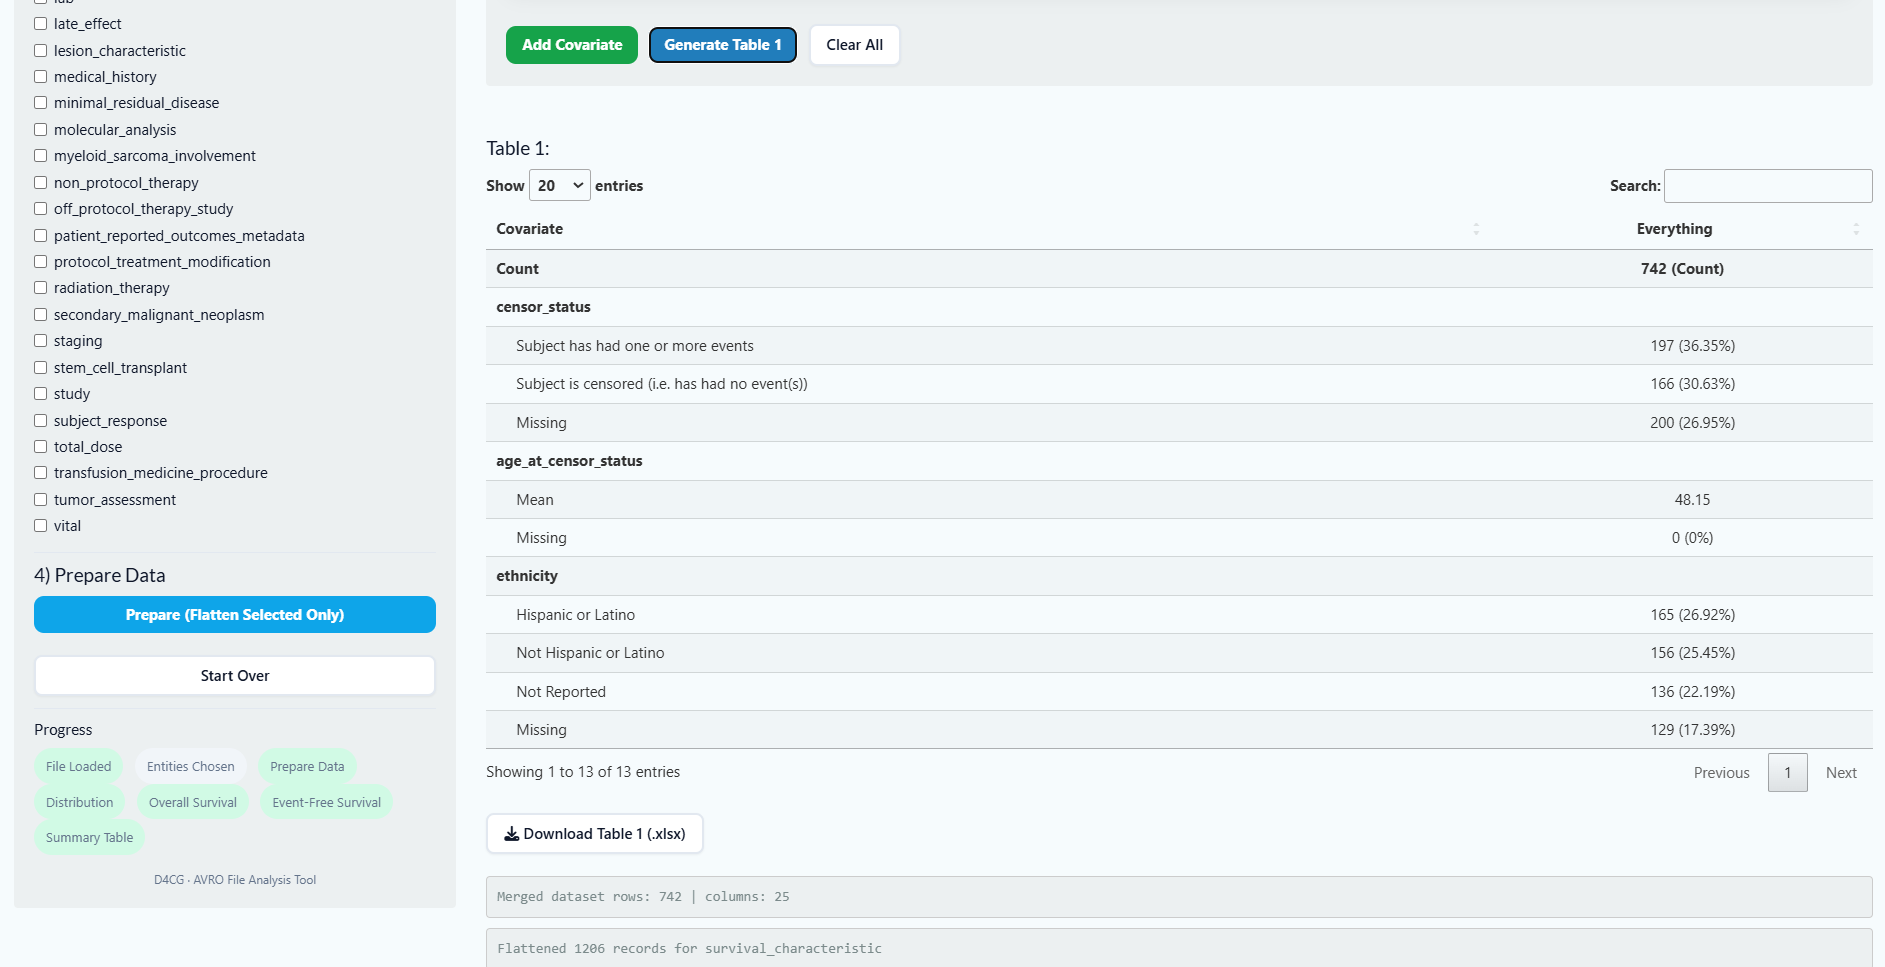Go to Next page of table
The height and width of the screenshot is (967, 1885).
[x=1840, y=773]
